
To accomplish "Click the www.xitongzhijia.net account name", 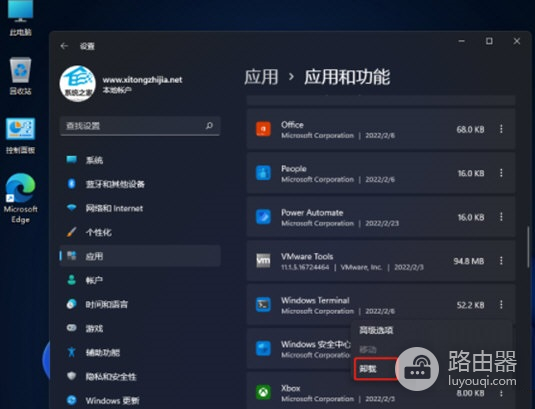I will 142,80.
